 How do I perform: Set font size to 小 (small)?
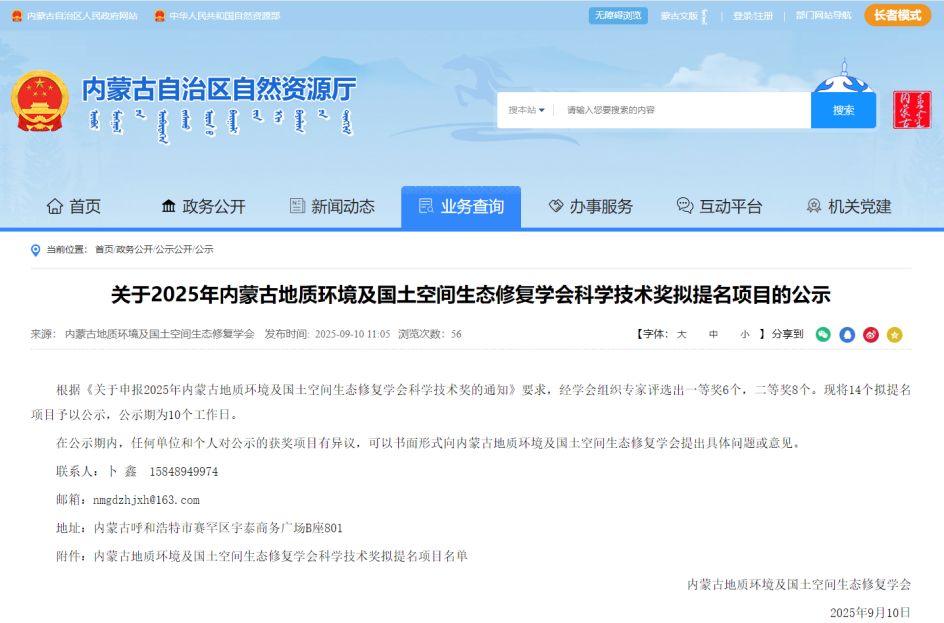744,334
